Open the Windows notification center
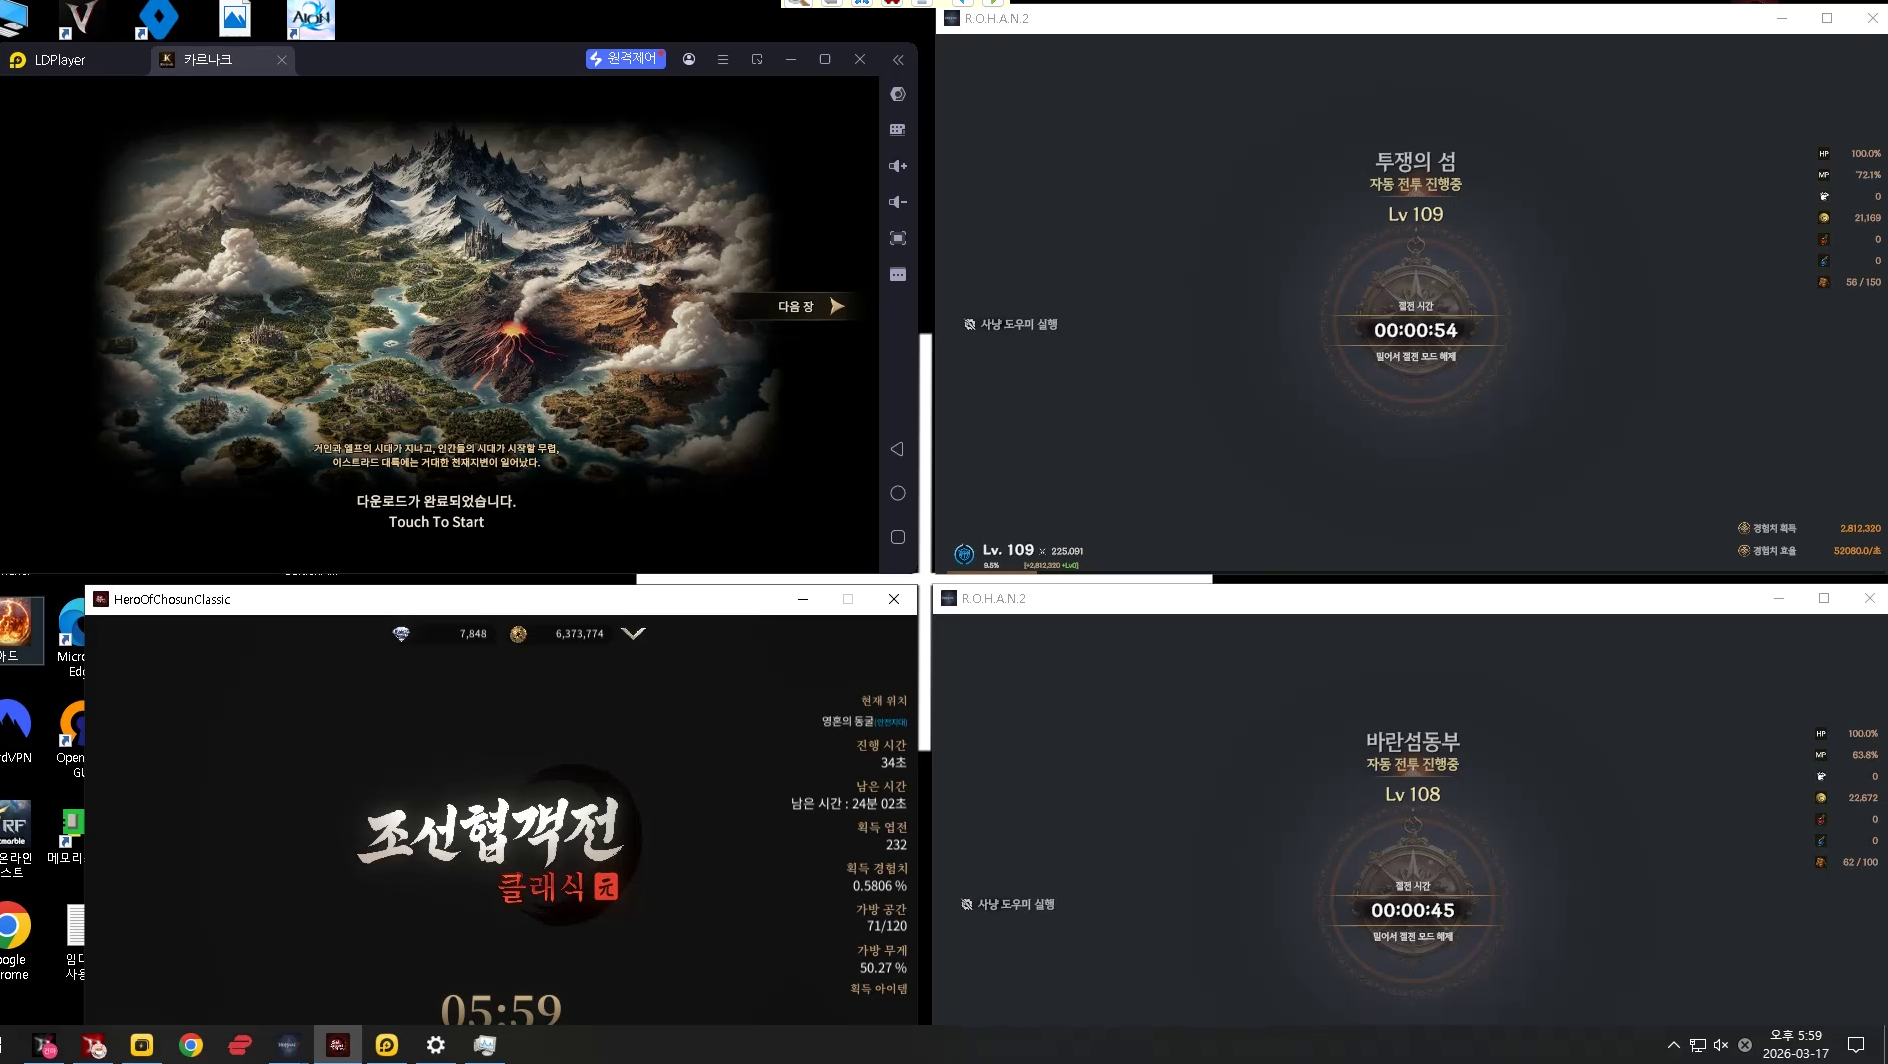The image size is (1888, 1064). (1856, 1045)
